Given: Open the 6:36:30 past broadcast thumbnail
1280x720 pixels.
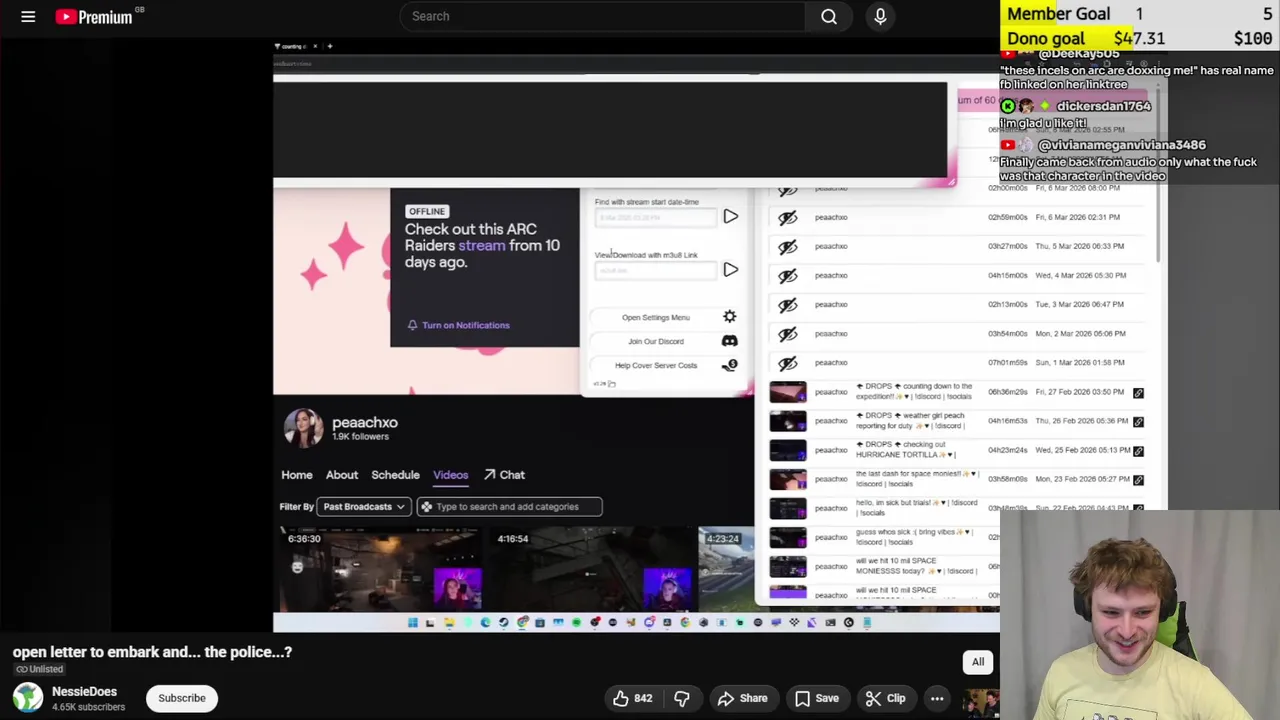Looking at the screenshot, I should (382, 569).
